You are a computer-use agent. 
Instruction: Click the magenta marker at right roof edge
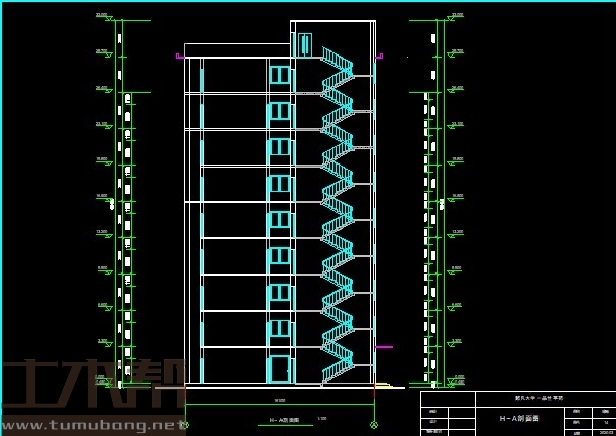(380, 57)
